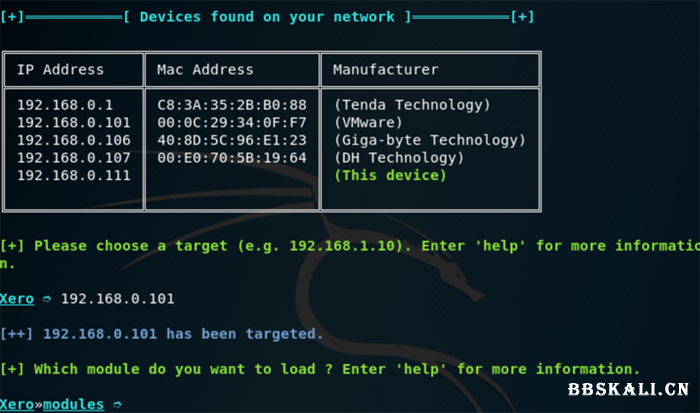Click the Tenda Technology manufacturer entry

click(412, 105)
